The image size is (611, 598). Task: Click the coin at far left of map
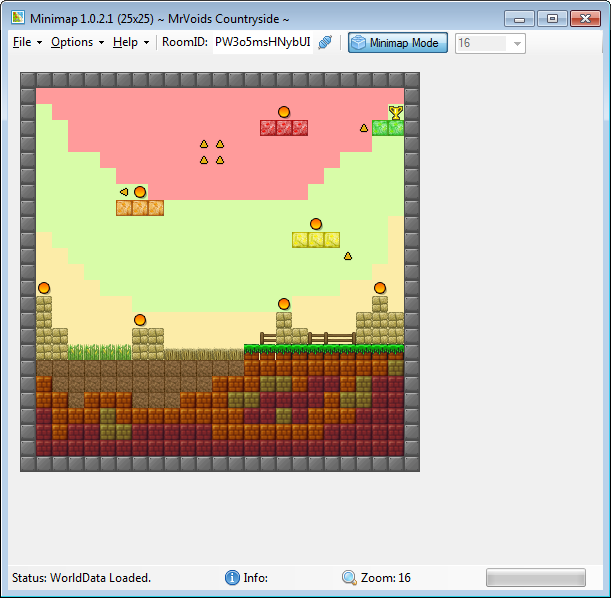tap(44, 288)
